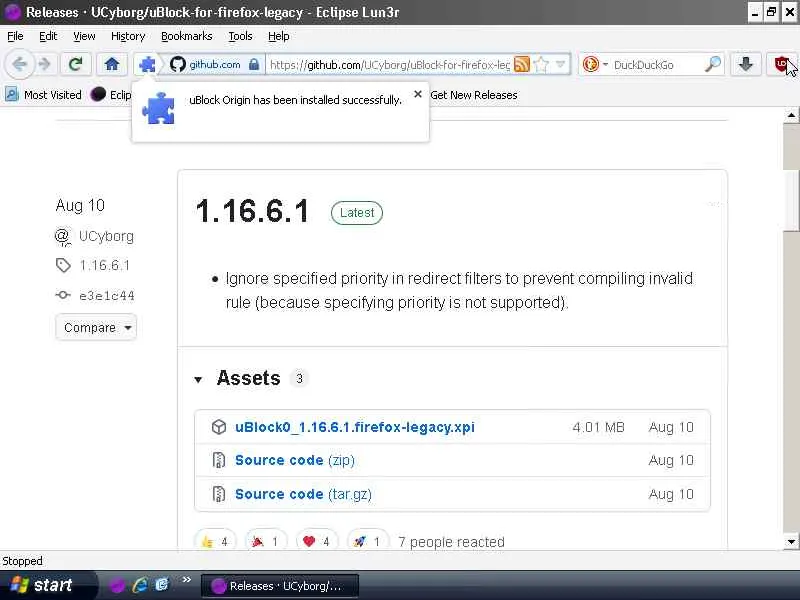800x600 pixels.
Task: Open the Tools menu
Action: [240, 36]
